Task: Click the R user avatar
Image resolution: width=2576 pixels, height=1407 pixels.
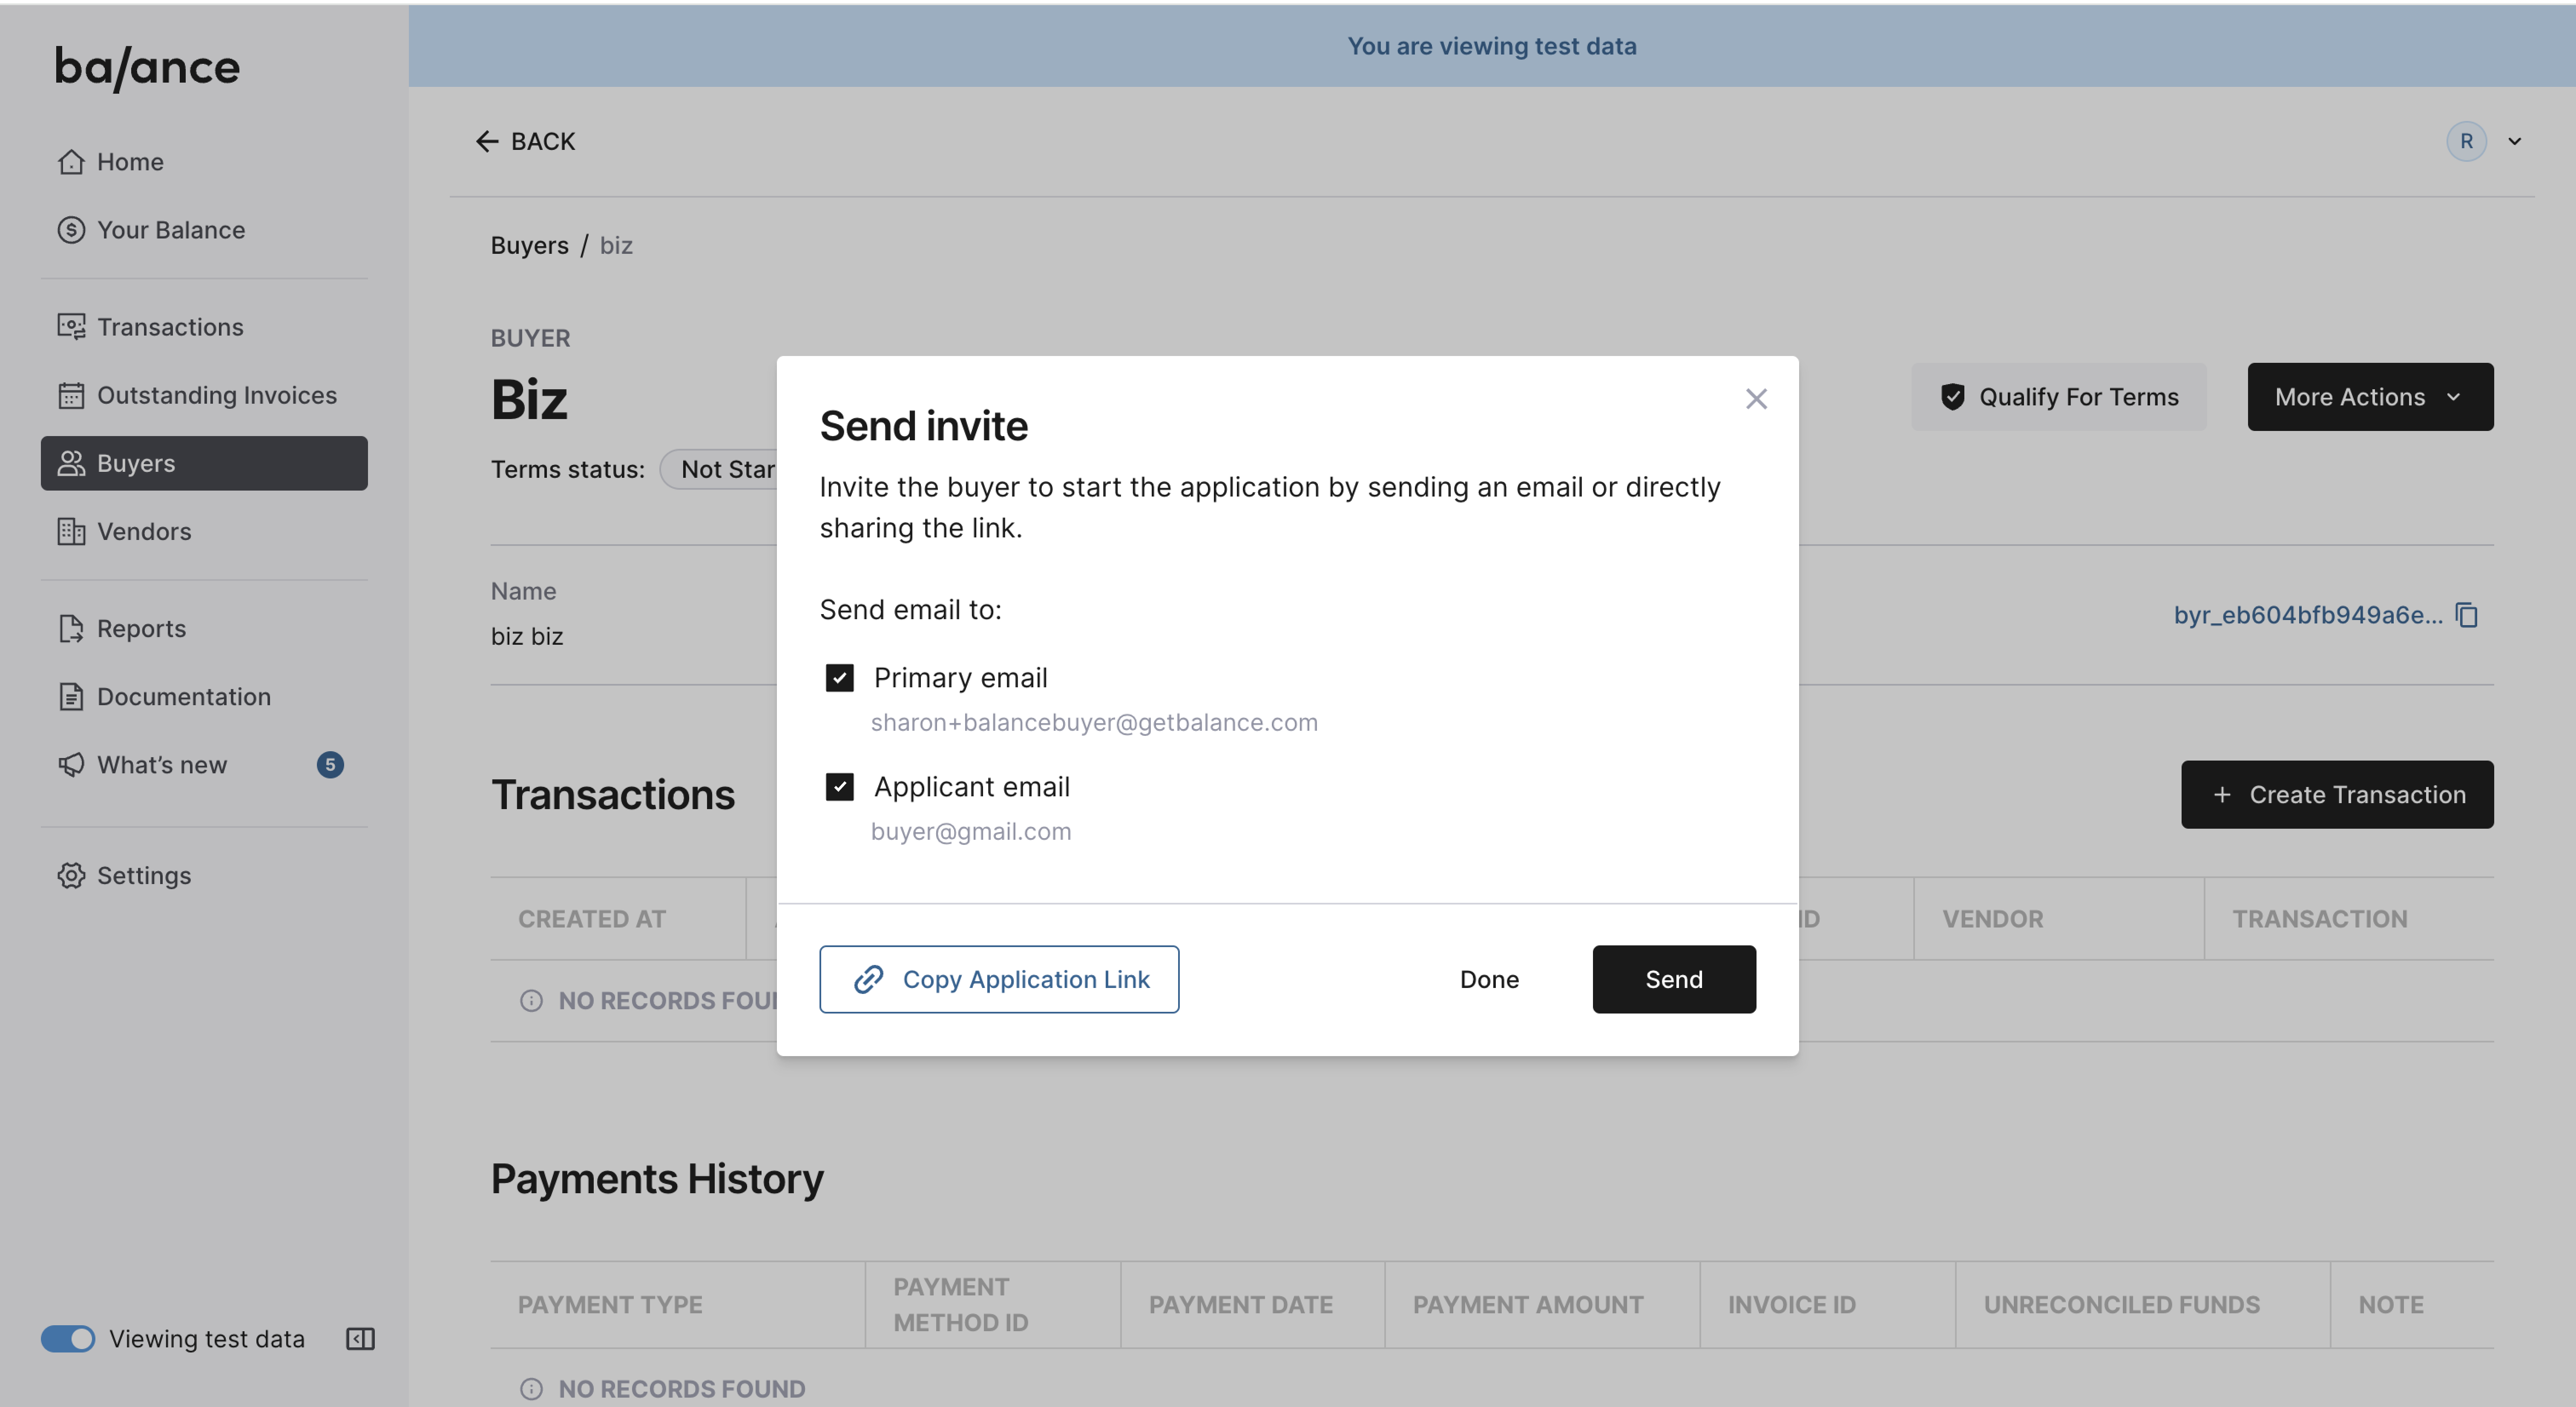Action: [2466, 141]
